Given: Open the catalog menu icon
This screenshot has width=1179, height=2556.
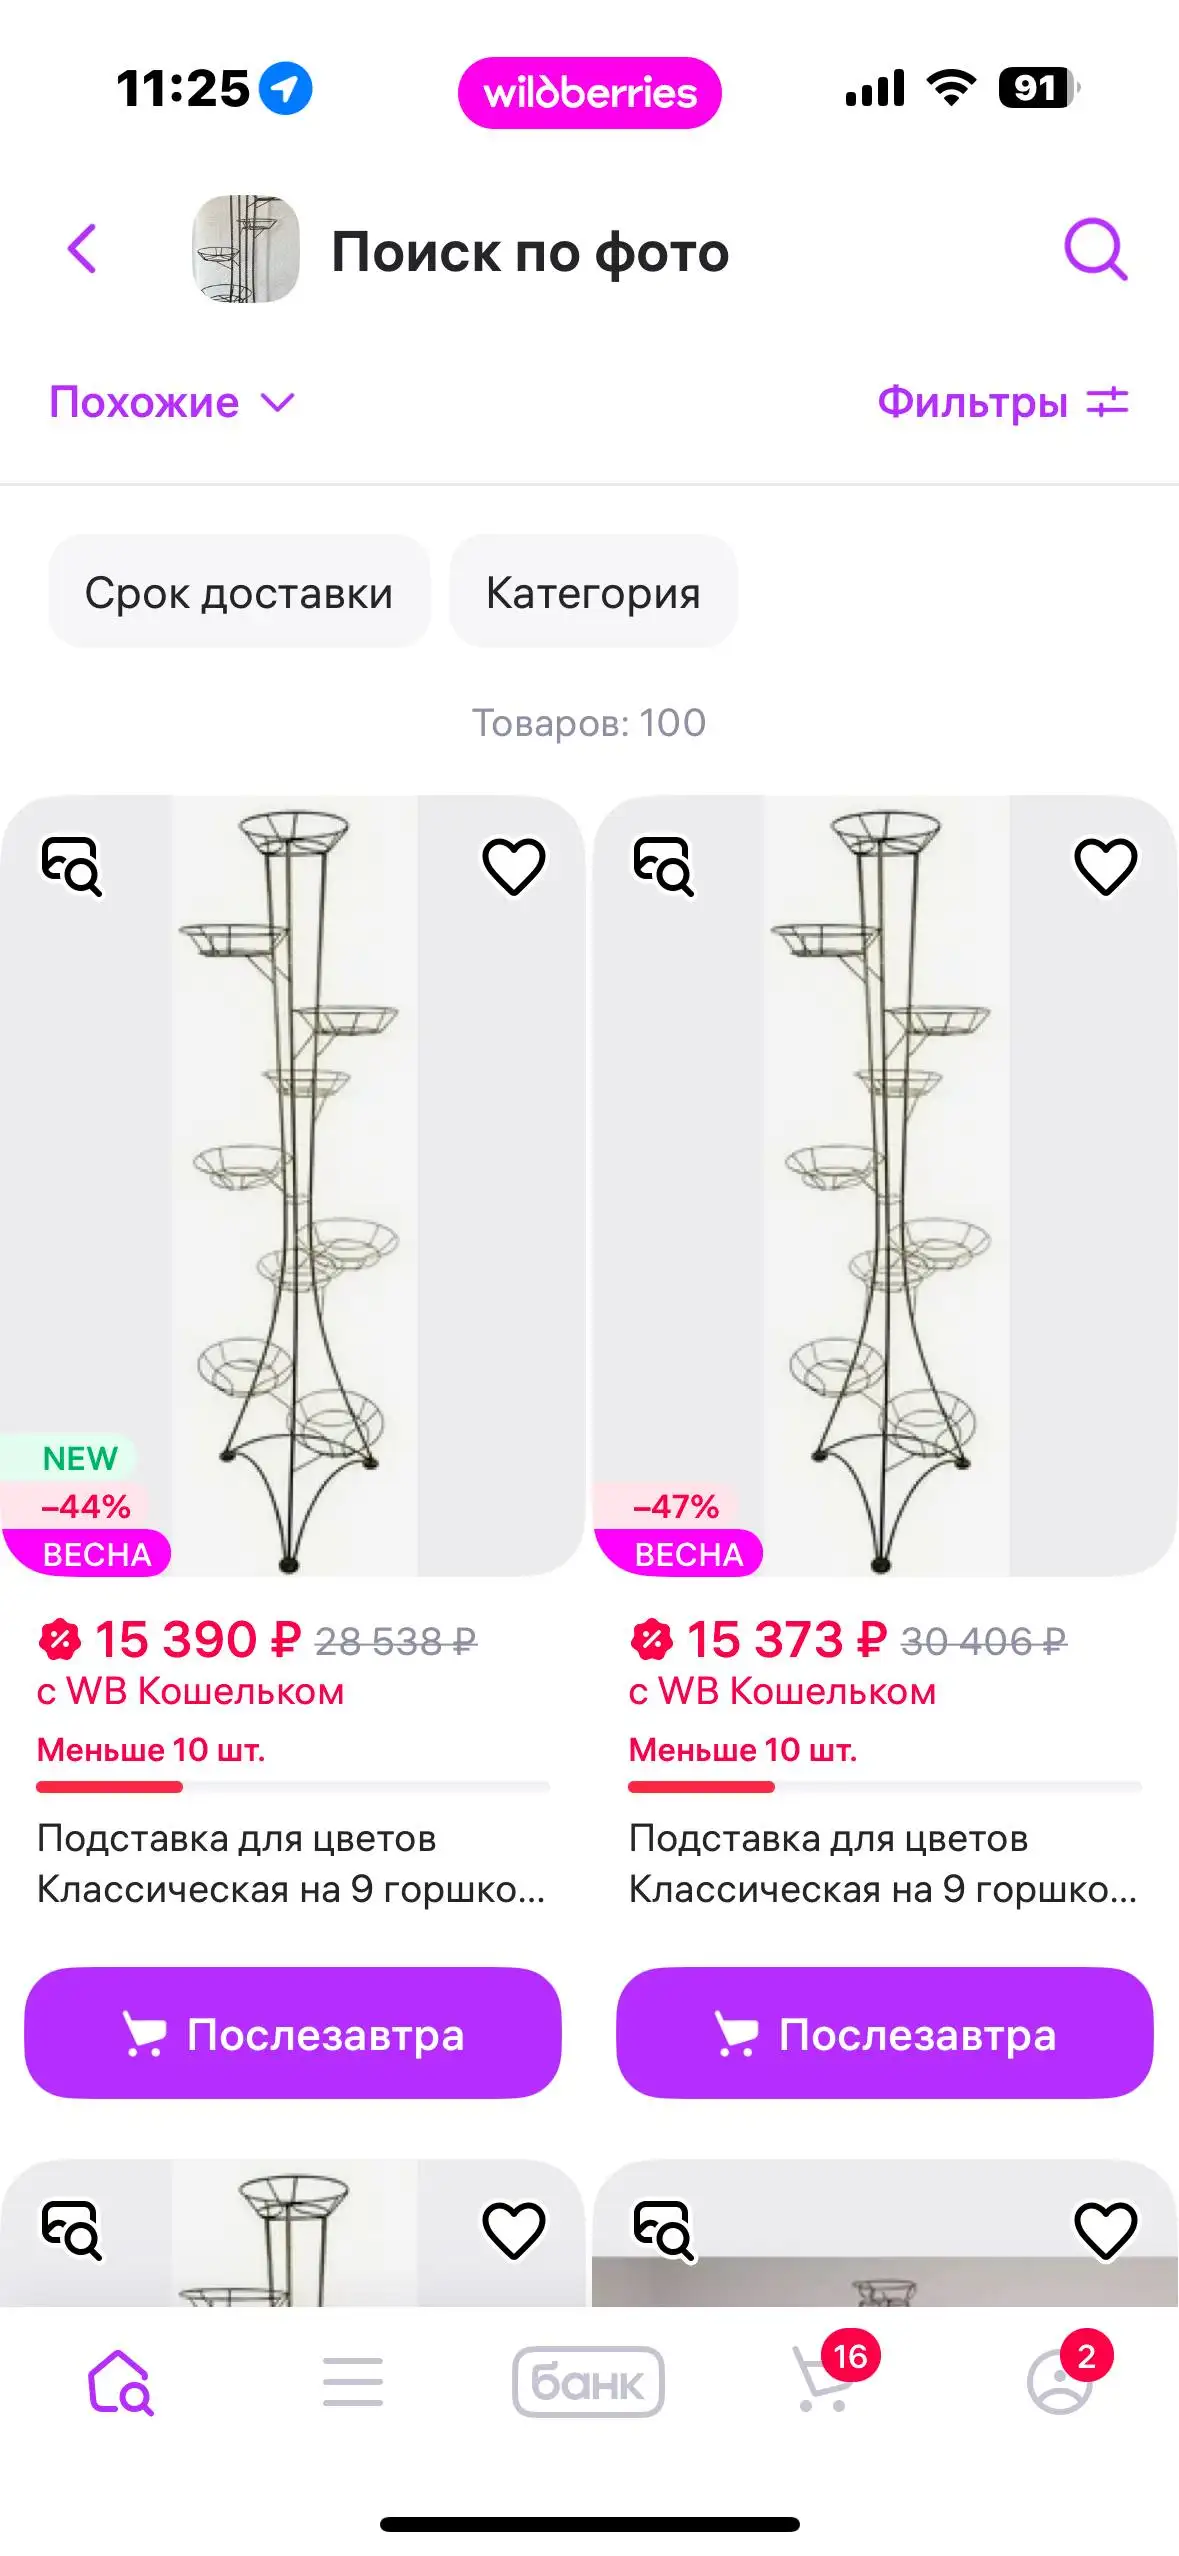Looking at the screenshot, I should click(x=353, y=2381).
